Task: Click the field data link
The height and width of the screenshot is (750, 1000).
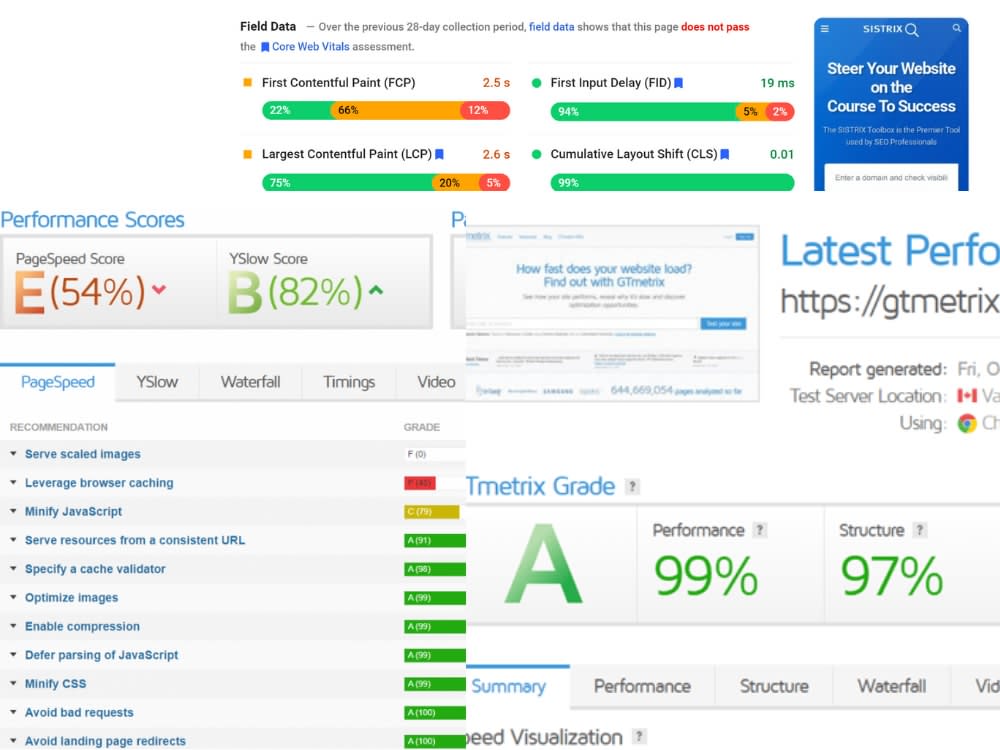Action: pos(551,27)
